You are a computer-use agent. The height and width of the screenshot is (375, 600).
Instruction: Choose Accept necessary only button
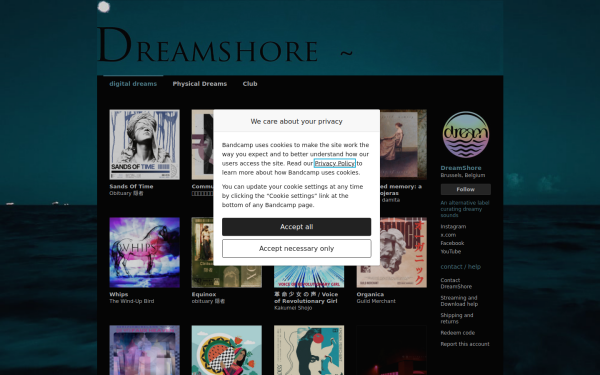pos(296,249)
